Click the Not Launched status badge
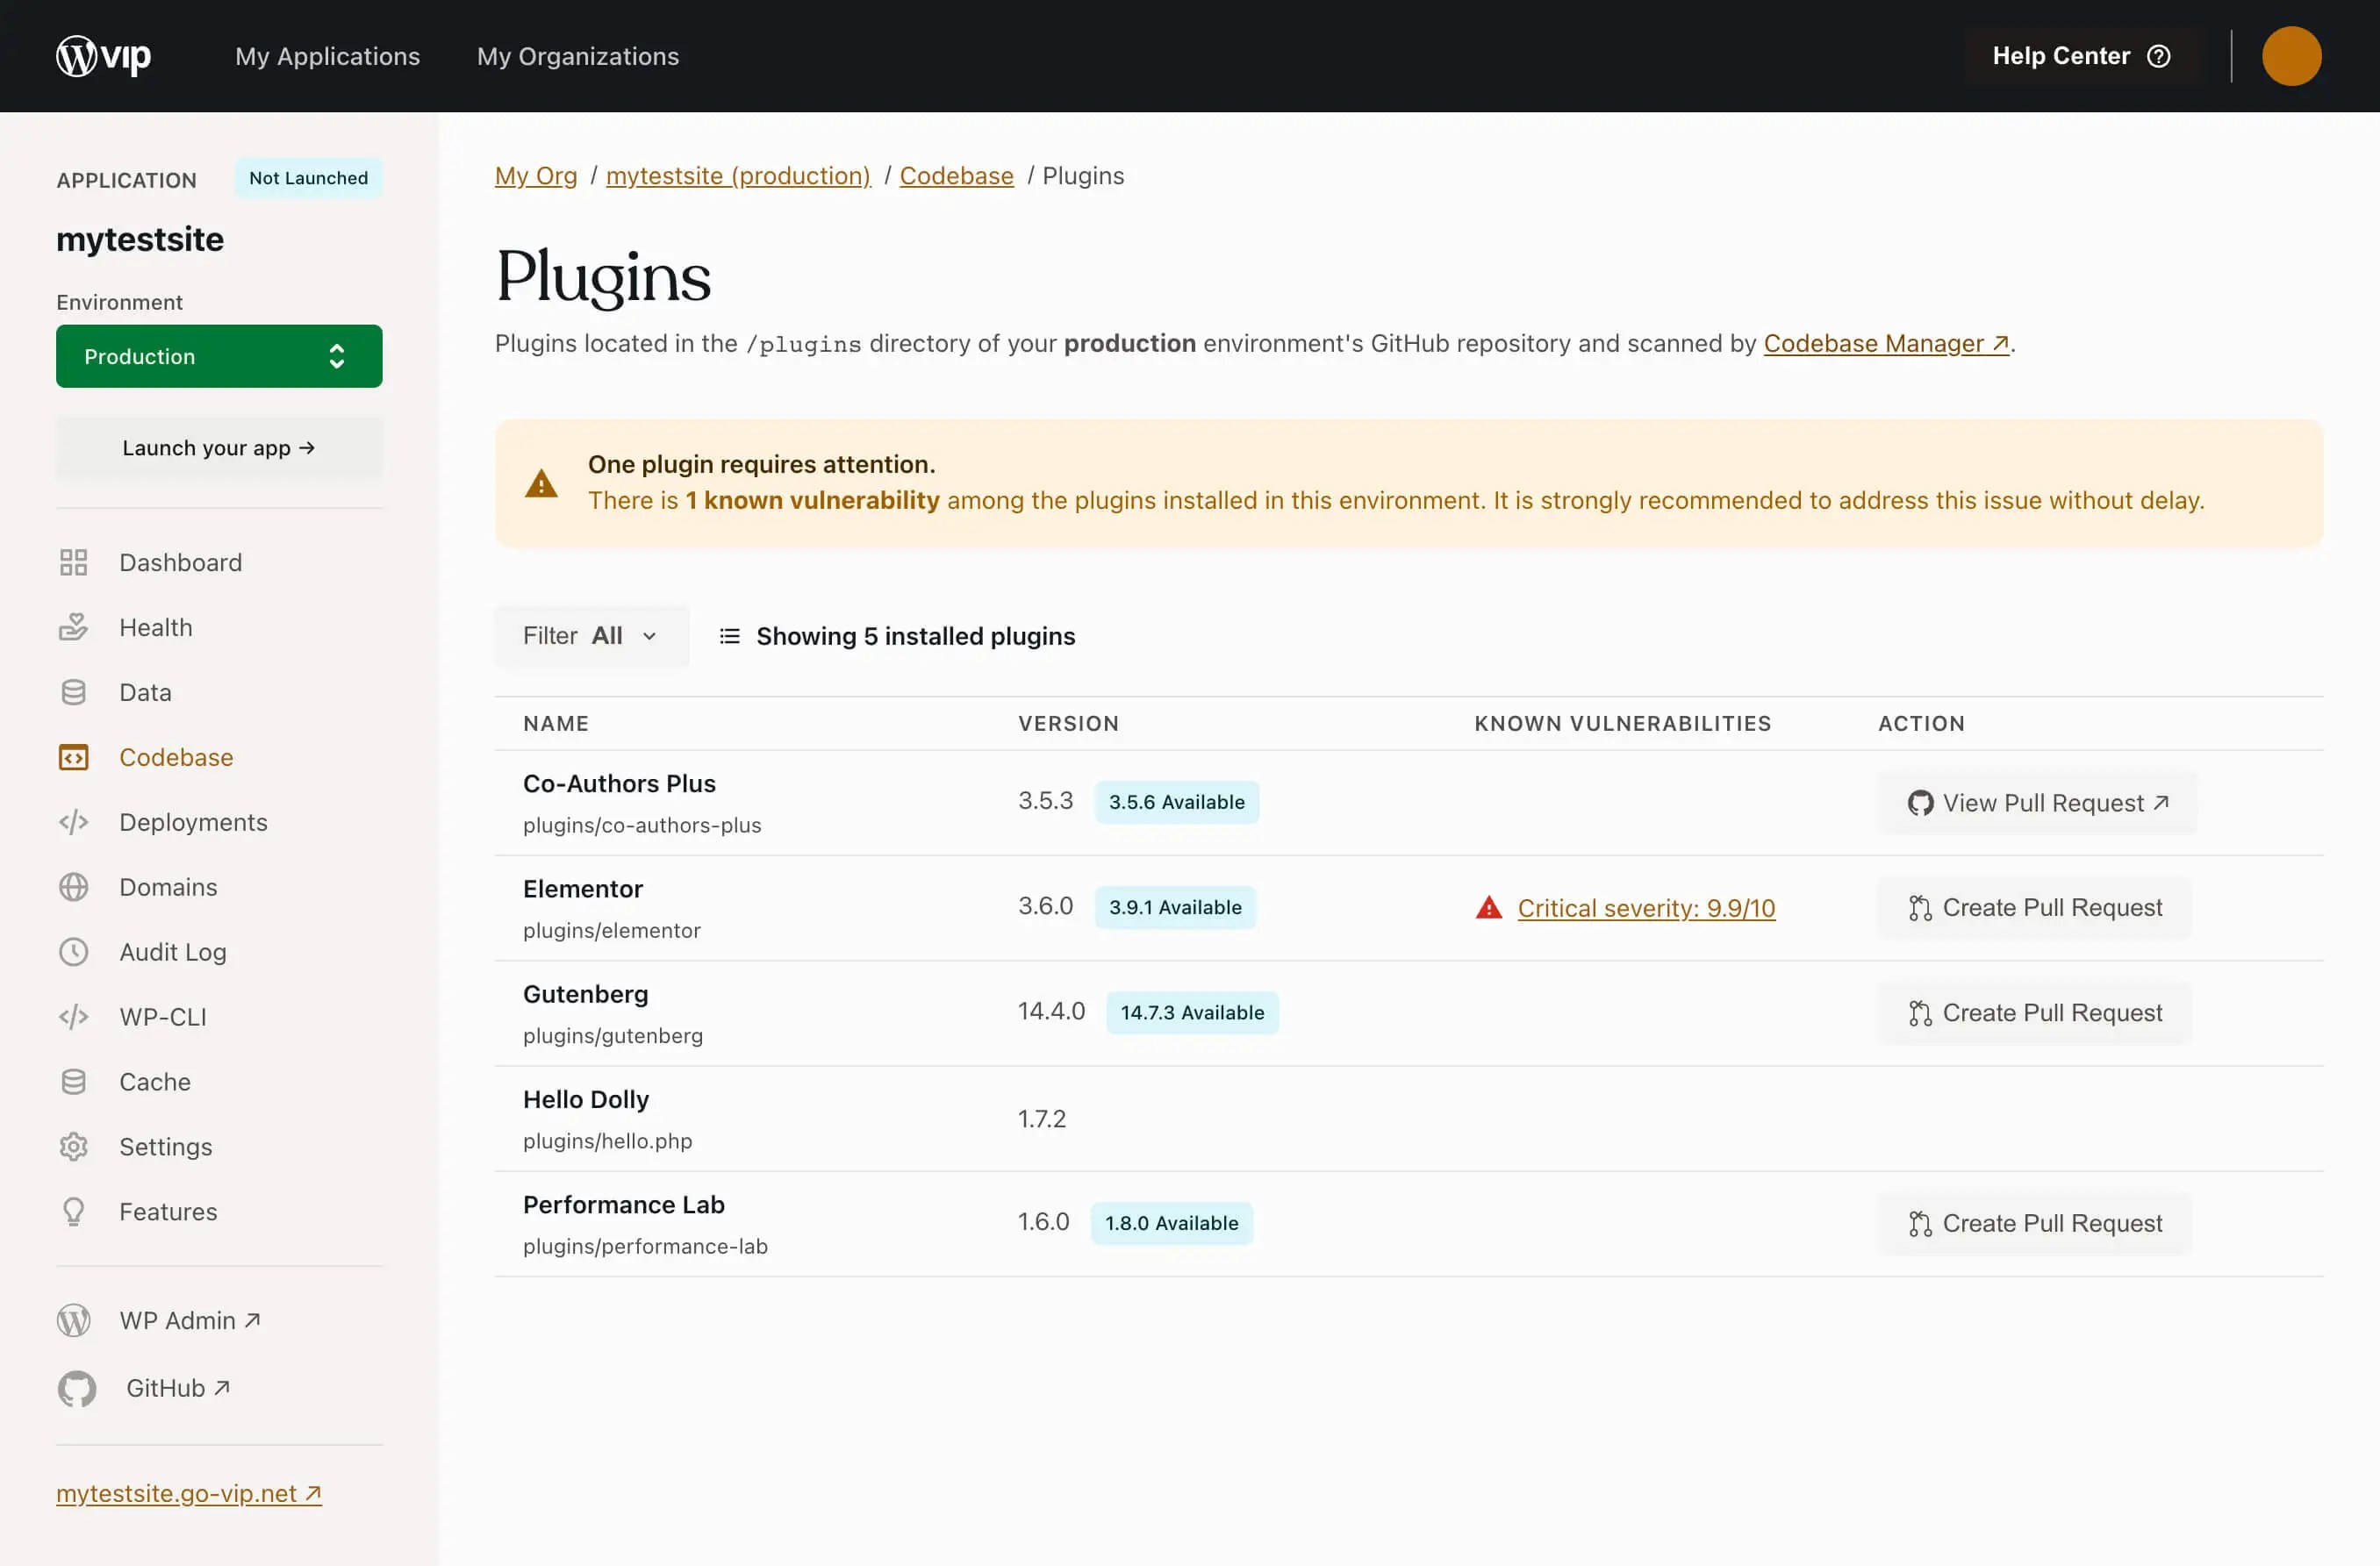Screen dimensions: 2380x1566 (308, 178)
